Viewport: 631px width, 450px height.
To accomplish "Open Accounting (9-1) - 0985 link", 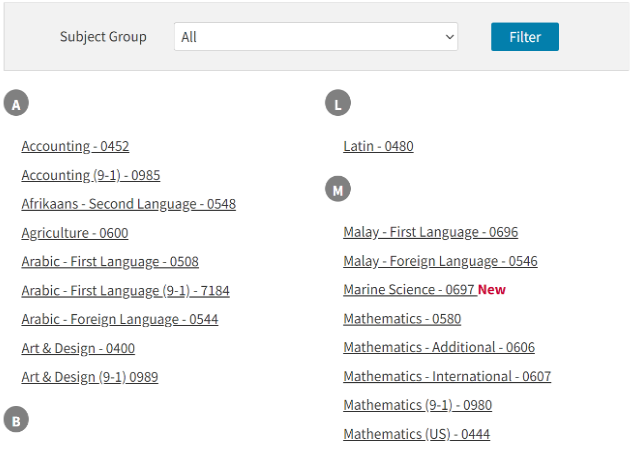I will click(x=91, y=175).
